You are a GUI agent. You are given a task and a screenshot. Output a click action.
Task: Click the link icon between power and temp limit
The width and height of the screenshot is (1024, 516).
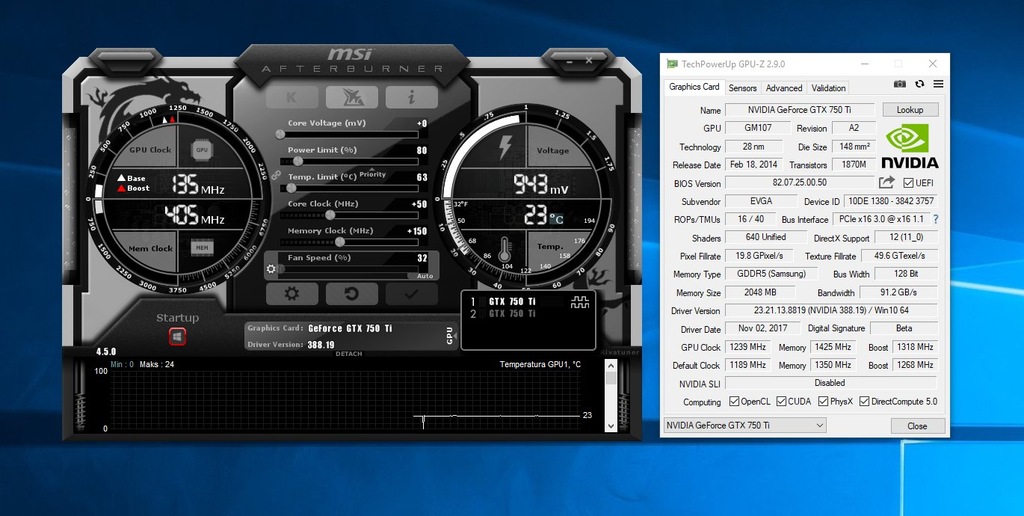[x=276, y=176]
